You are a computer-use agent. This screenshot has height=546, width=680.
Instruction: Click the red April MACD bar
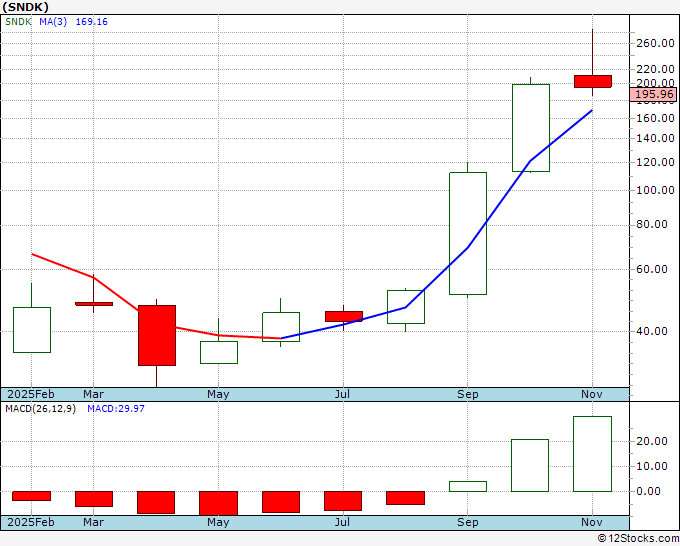click(x=156, y=502)
